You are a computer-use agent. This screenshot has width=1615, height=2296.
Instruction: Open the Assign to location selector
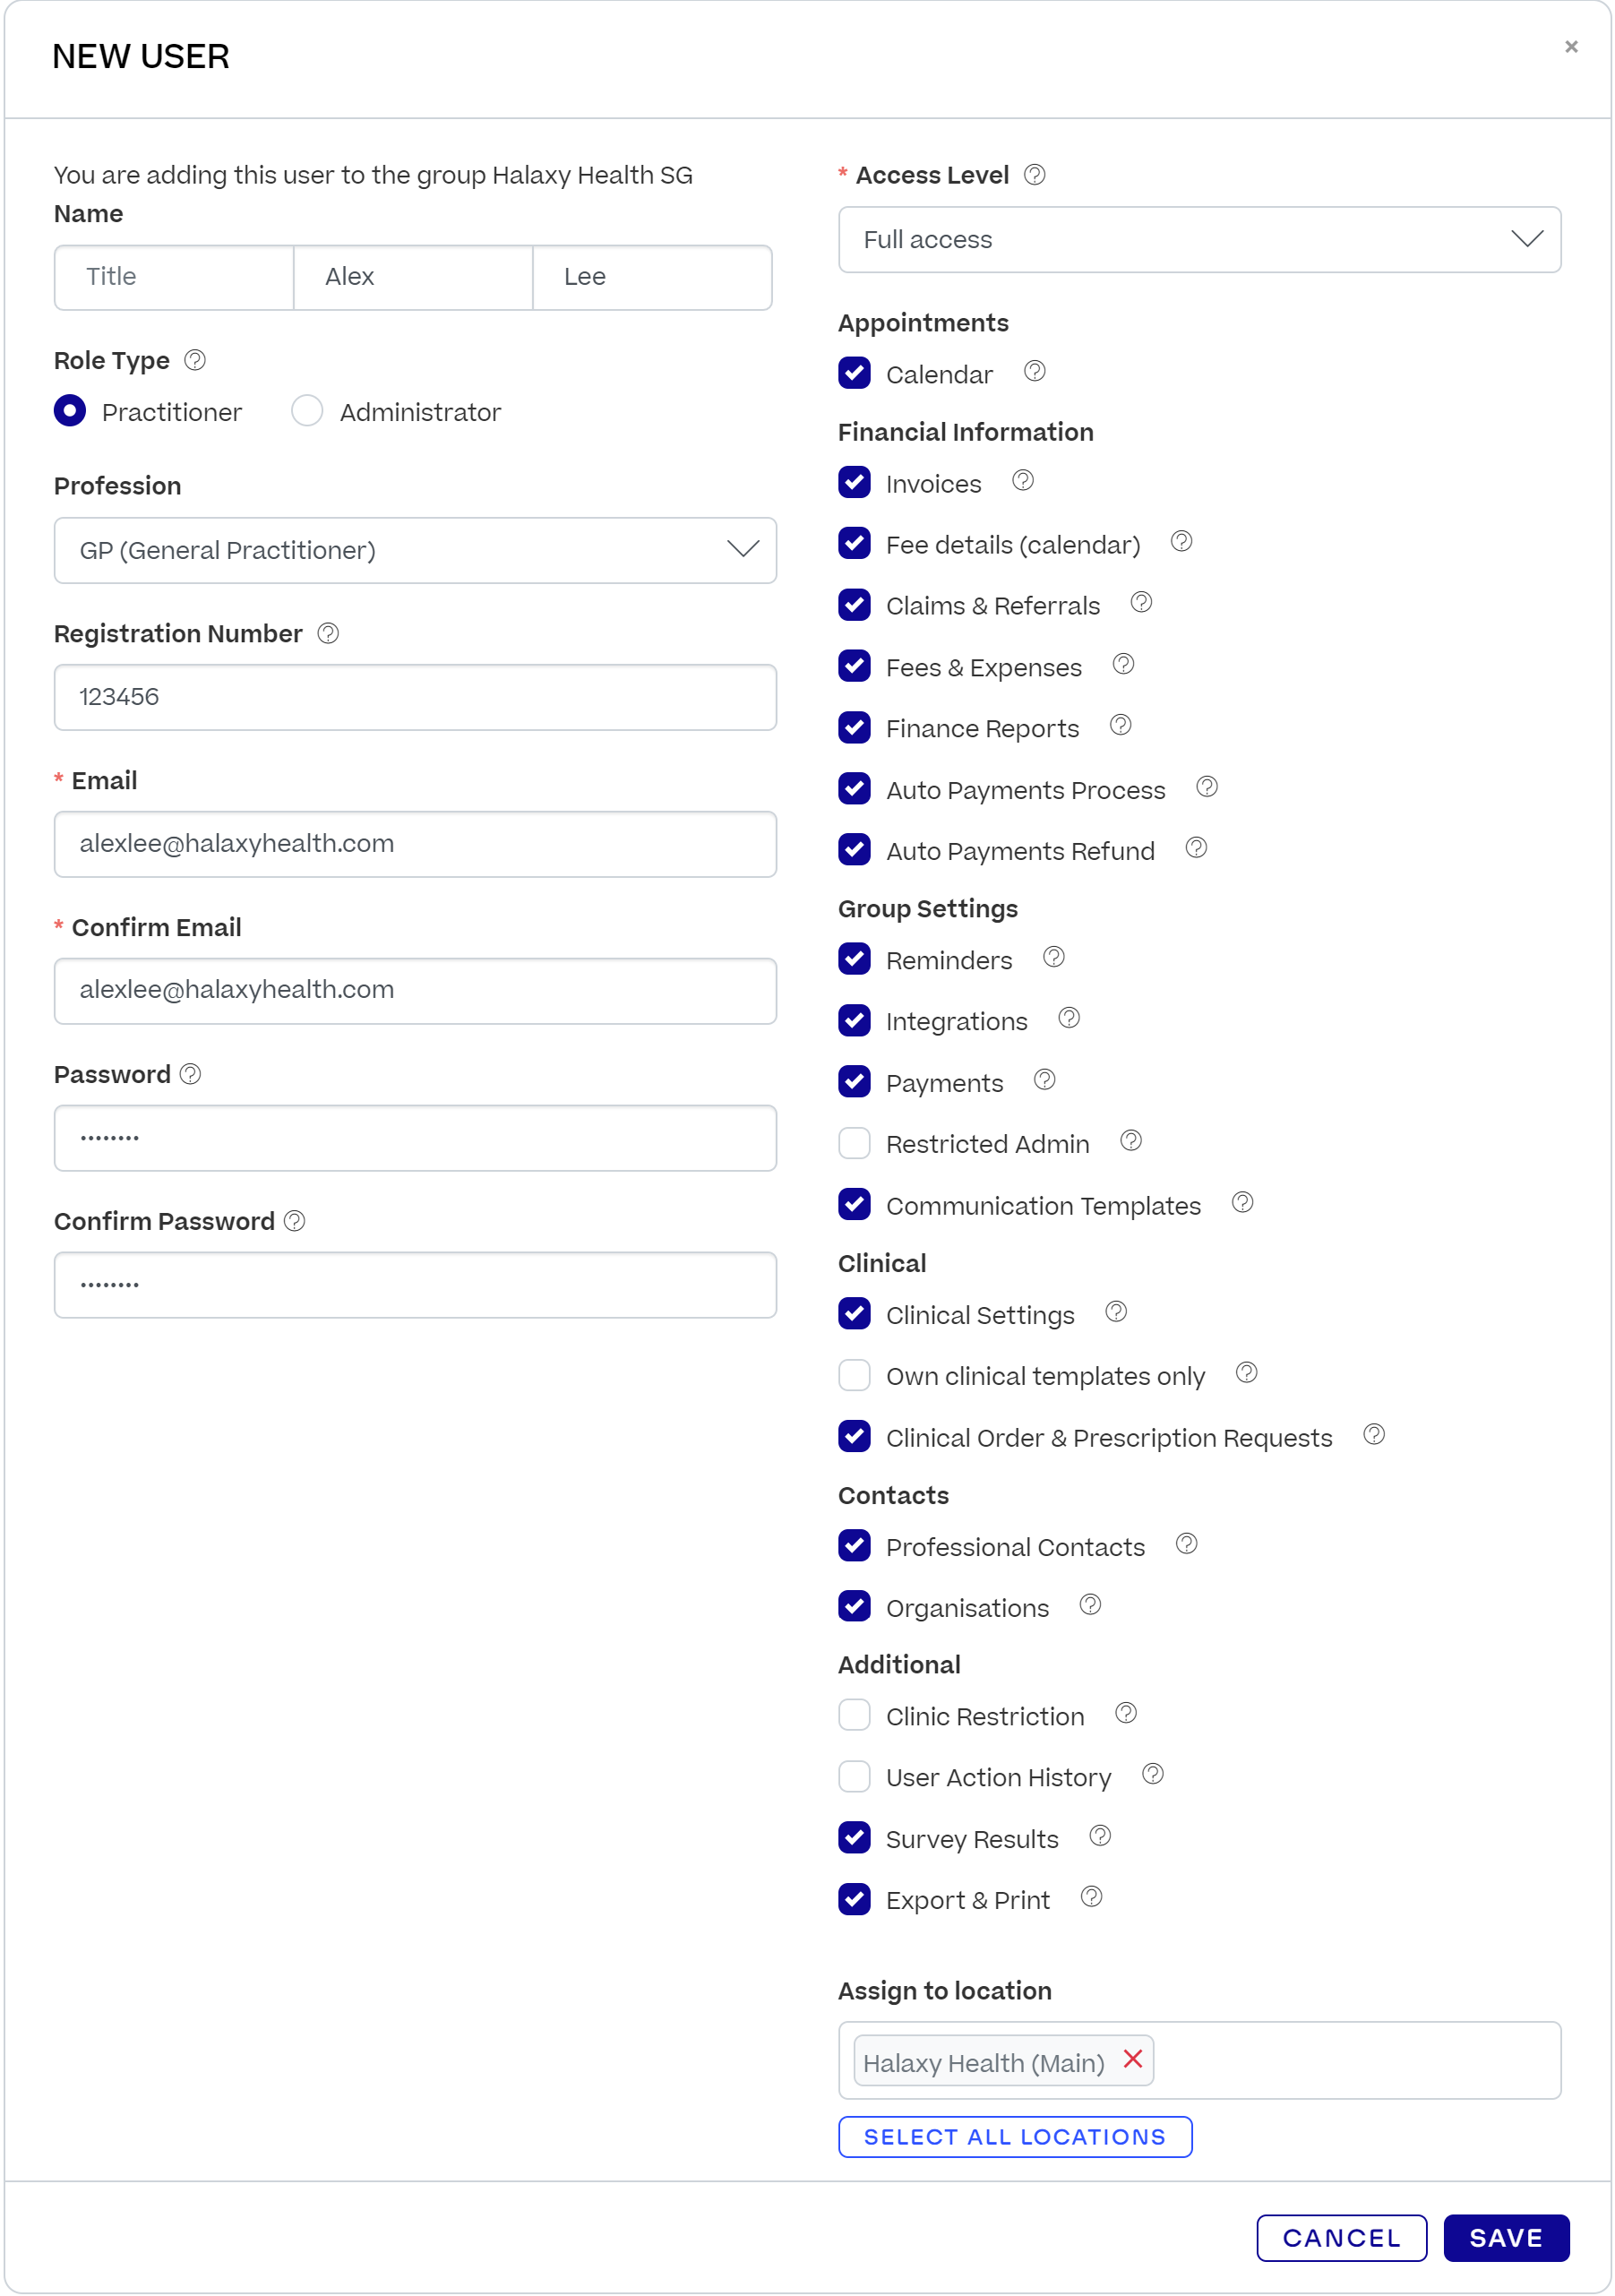tap(1350, 2061)
